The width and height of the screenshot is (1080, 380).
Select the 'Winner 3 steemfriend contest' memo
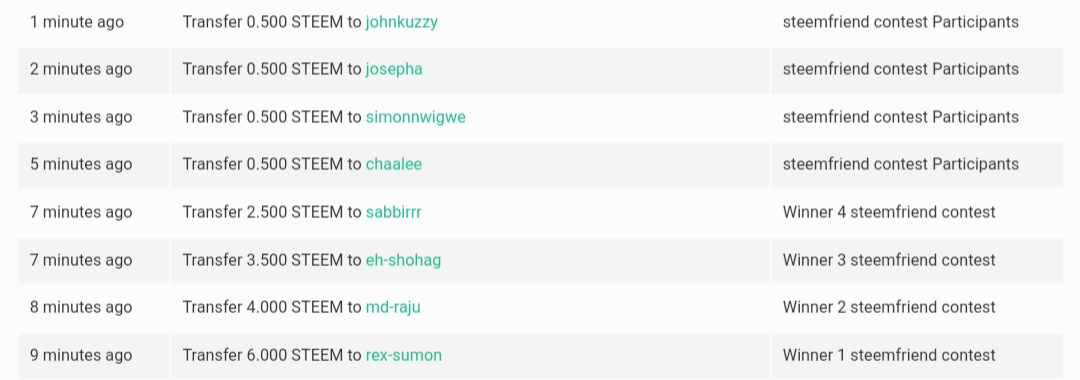coord(889,260)
